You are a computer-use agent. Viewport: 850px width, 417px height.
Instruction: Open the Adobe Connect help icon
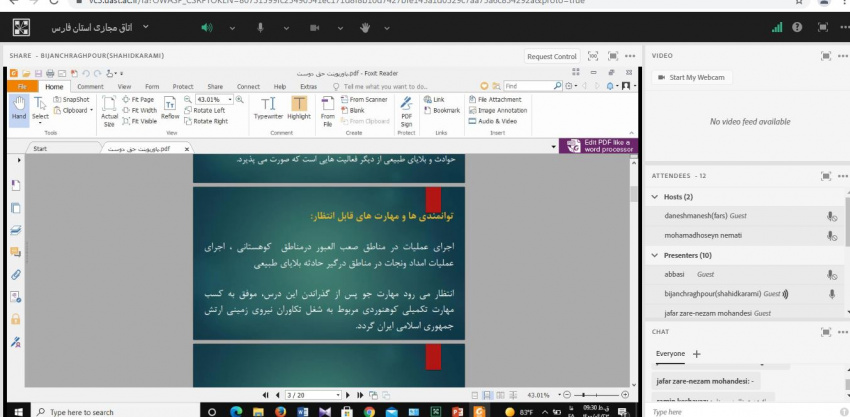[797, 27]
